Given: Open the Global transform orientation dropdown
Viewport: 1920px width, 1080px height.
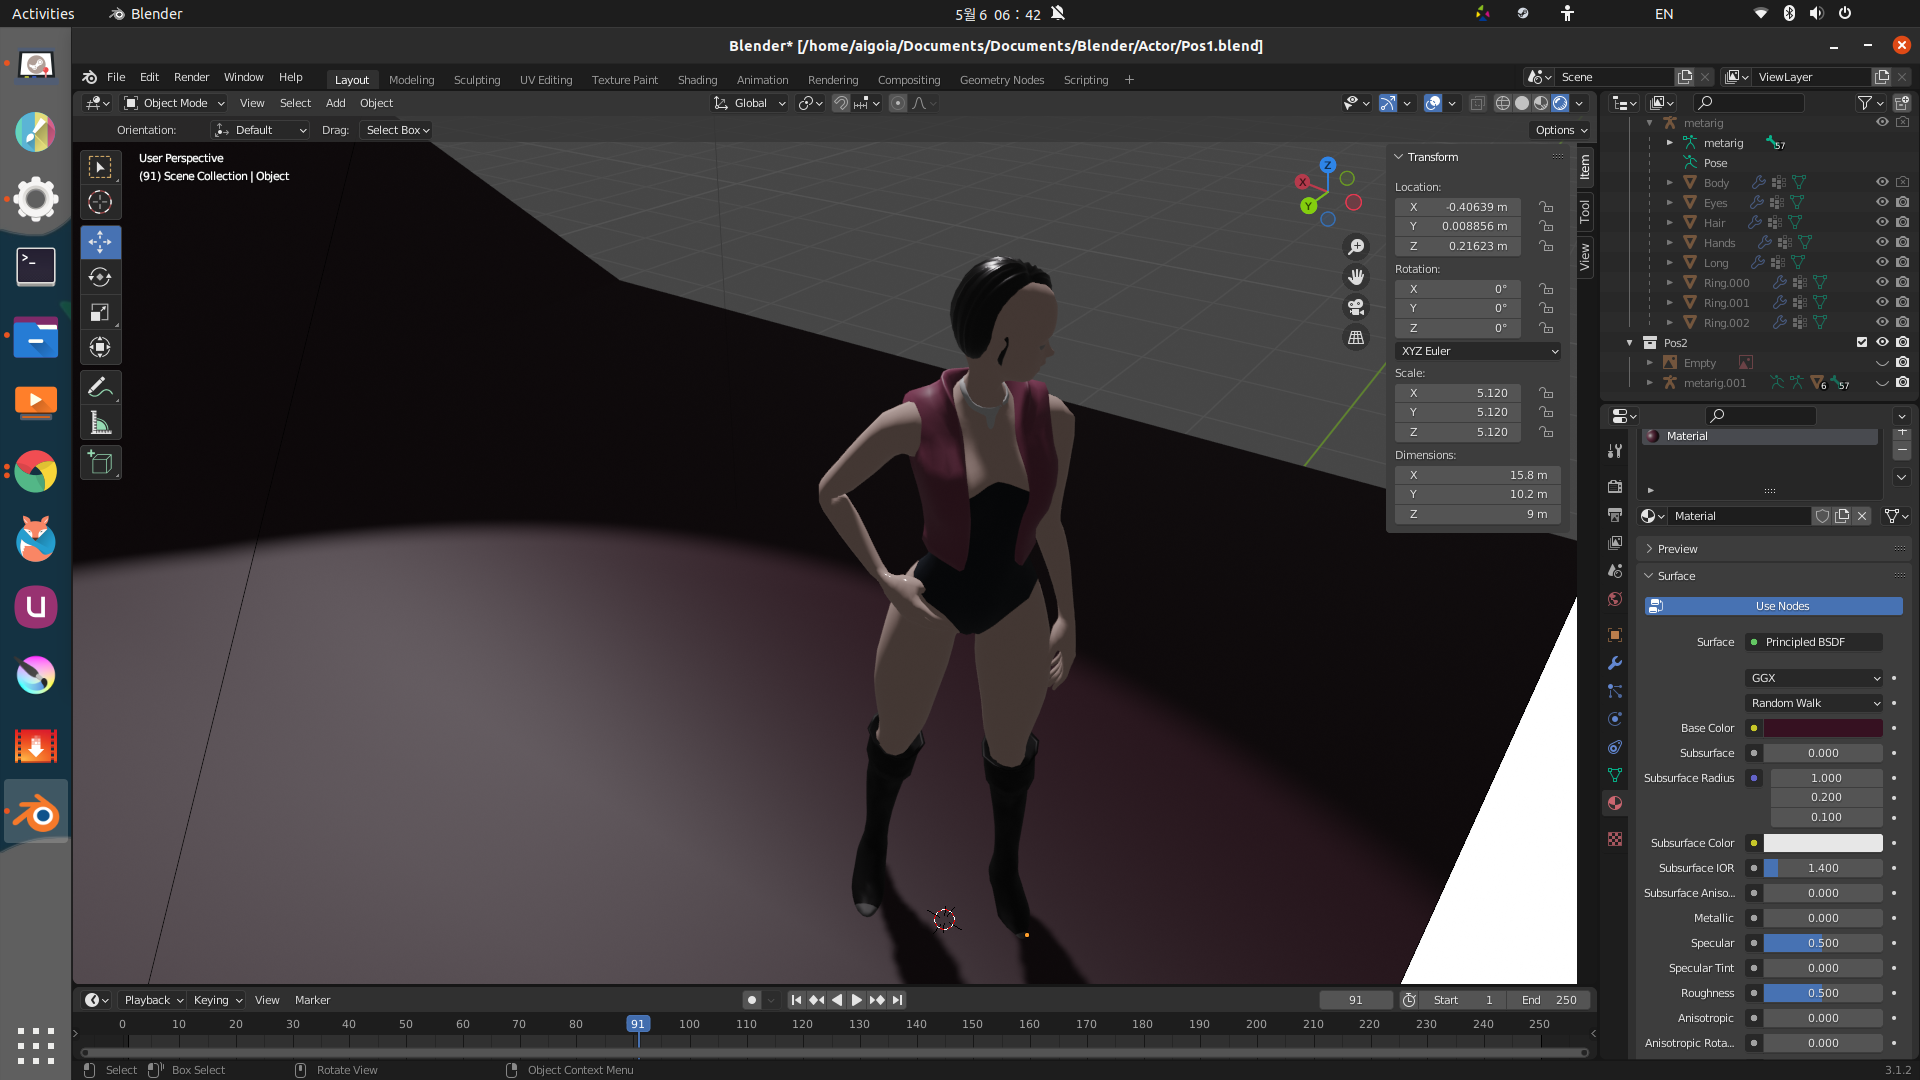Looking at the screenshot, I should pos(750,103).
